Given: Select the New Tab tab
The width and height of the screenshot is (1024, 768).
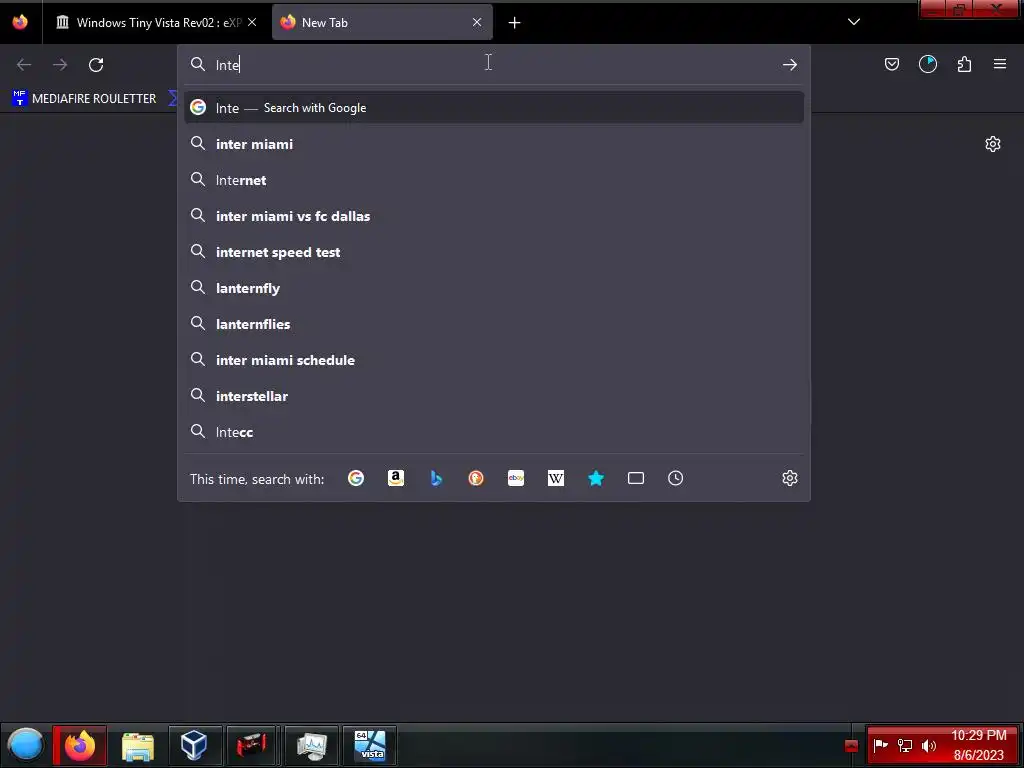Looking at the screenshot, I should (382, 22).
